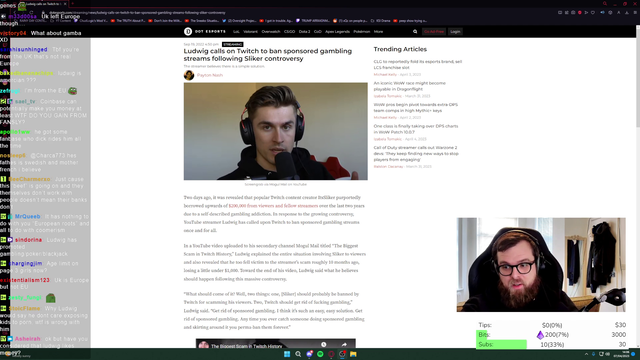Screen dimensions: 640x360
Task: Click chat username 'sindorina'
Action: 28,240
